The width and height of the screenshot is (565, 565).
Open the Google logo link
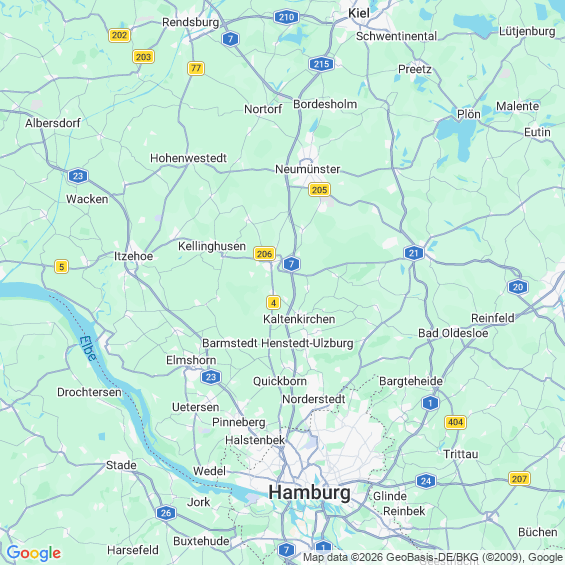click(x=34, y=553)
